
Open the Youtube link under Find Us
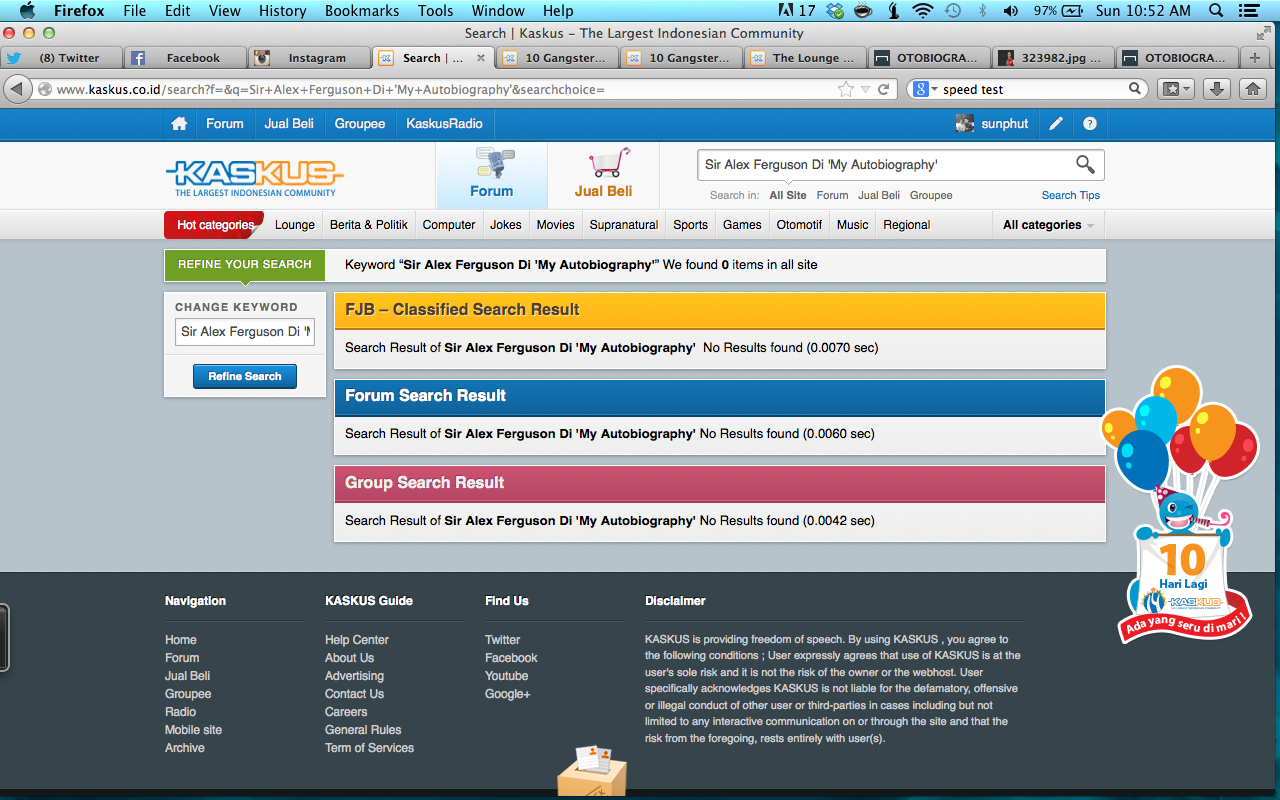(x=507, y=676)
